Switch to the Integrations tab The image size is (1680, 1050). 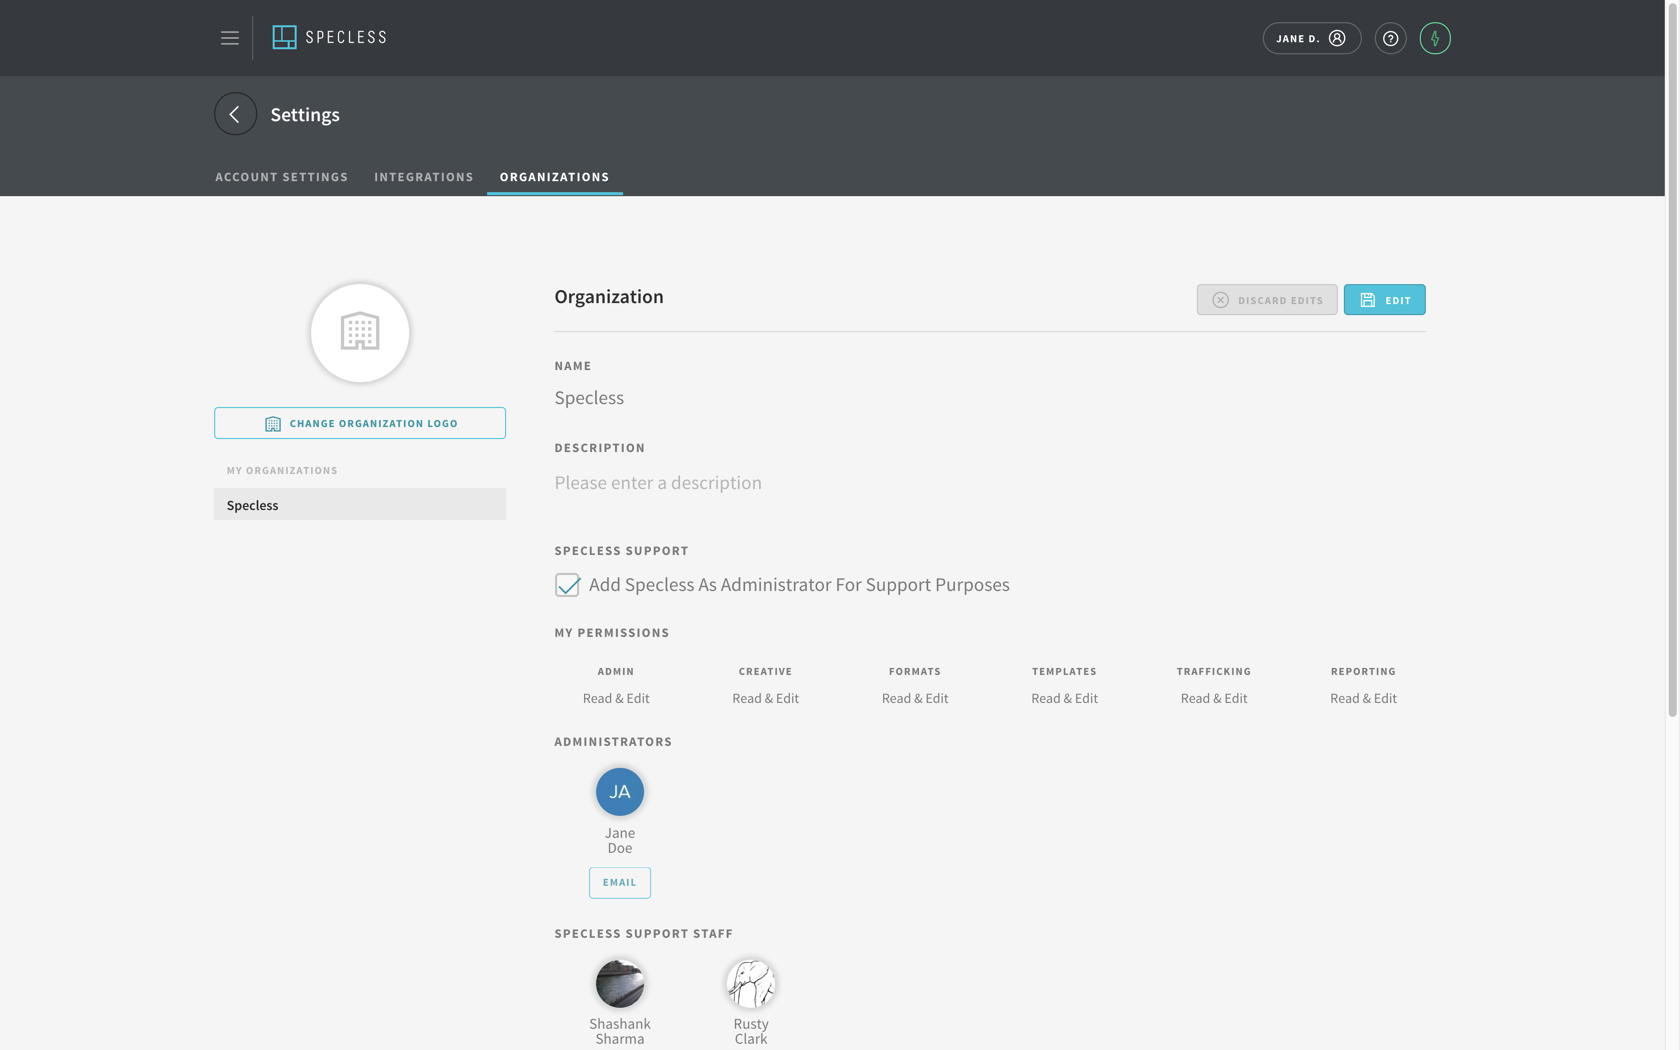point(424,177)
